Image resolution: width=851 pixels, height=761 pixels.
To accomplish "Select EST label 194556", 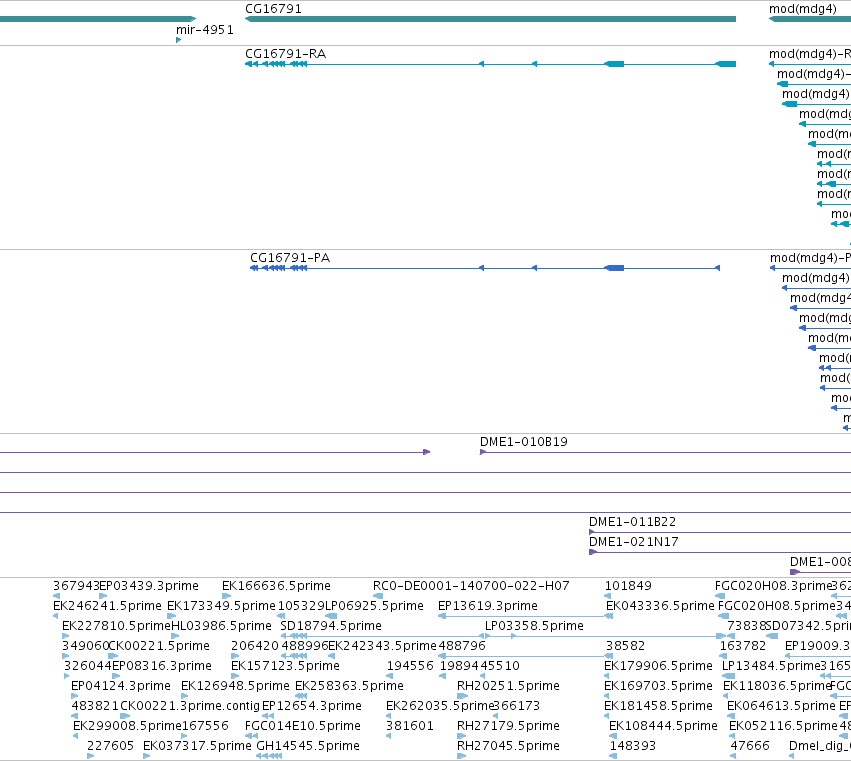I will 410,666.
